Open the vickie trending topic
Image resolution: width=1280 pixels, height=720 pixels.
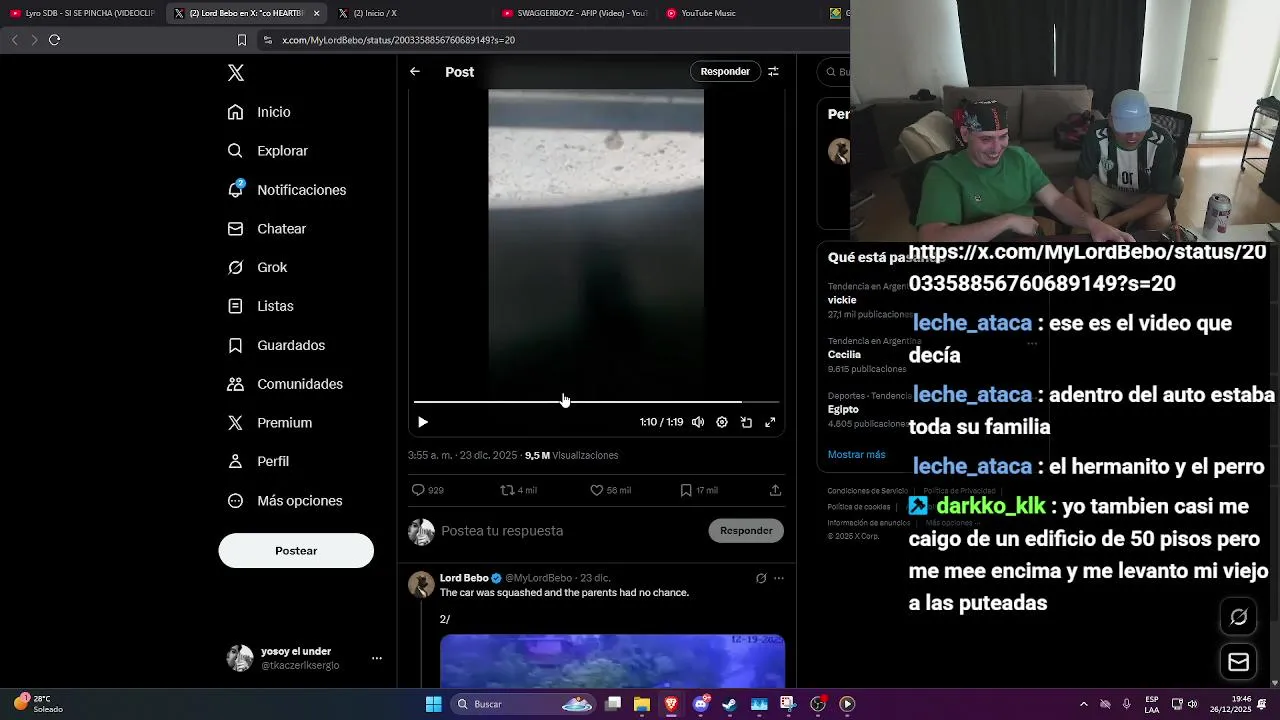[x=842, y=300]
